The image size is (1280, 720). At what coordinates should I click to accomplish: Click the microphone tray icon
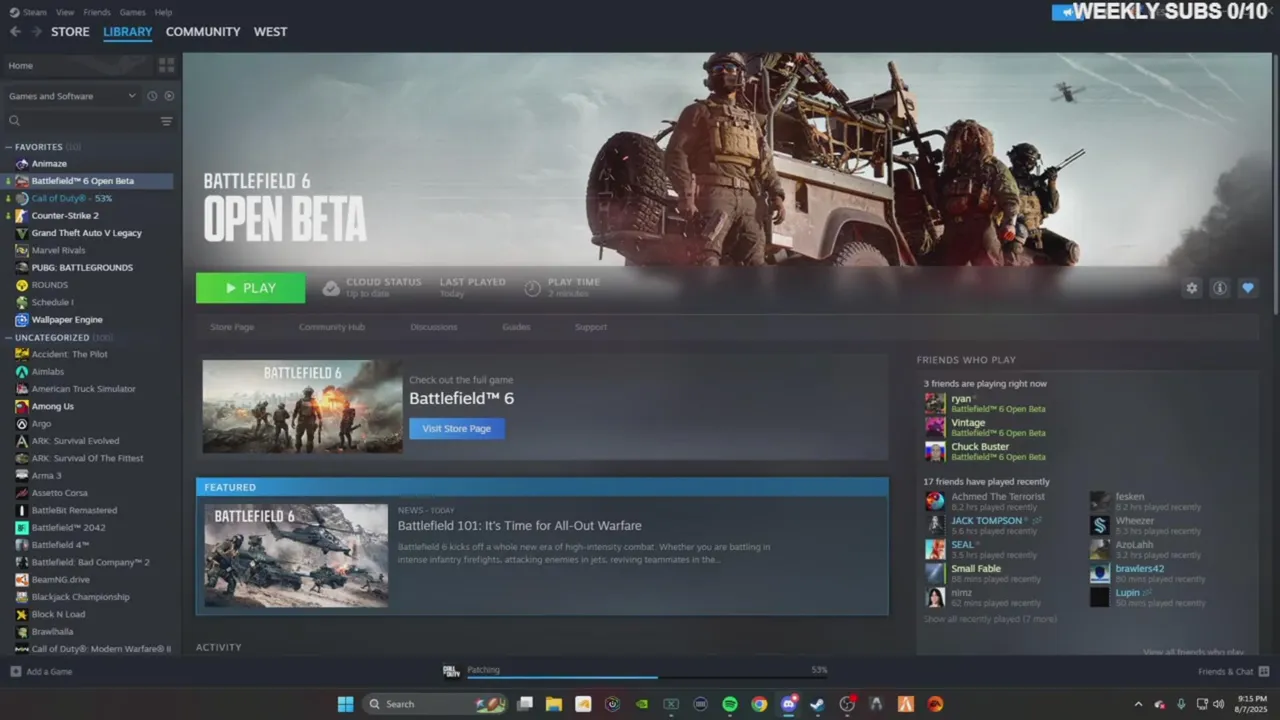[x=1181, y=704]
